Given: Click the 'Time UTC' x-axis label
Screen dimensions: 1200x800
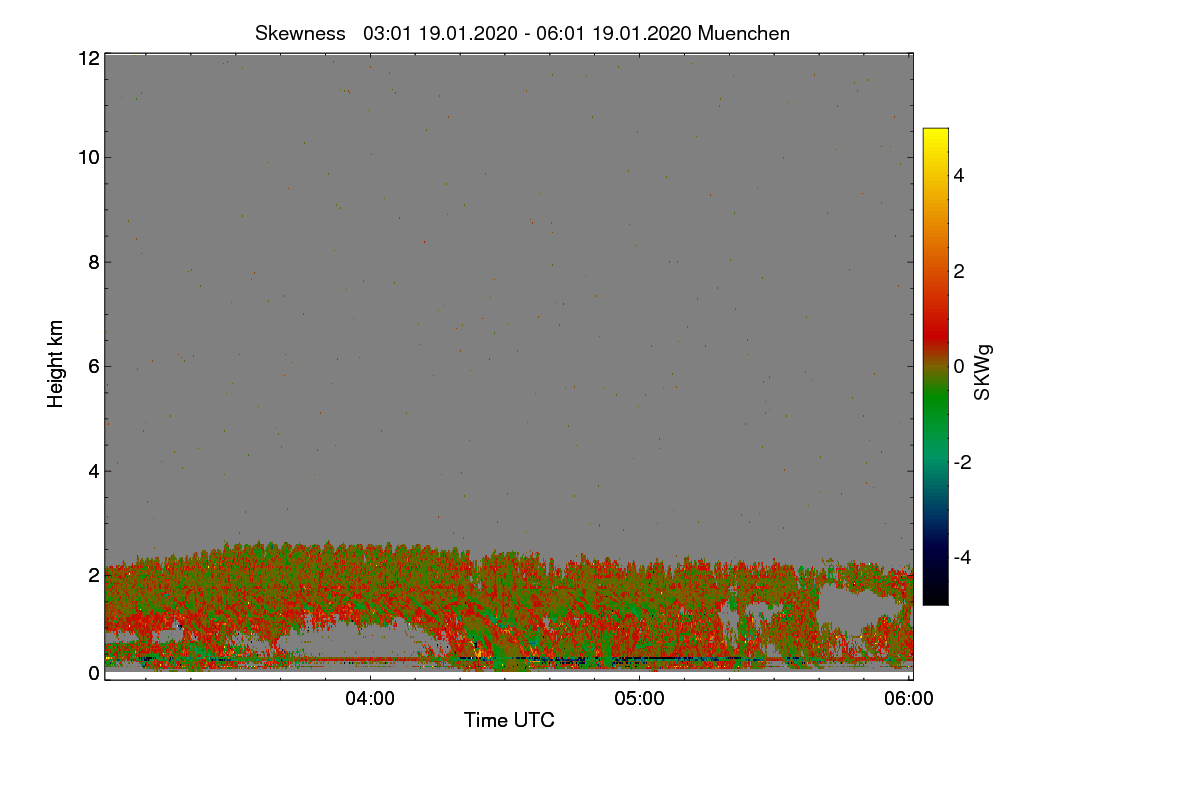Looking at the screenshot, I should (x=509, y=720).
